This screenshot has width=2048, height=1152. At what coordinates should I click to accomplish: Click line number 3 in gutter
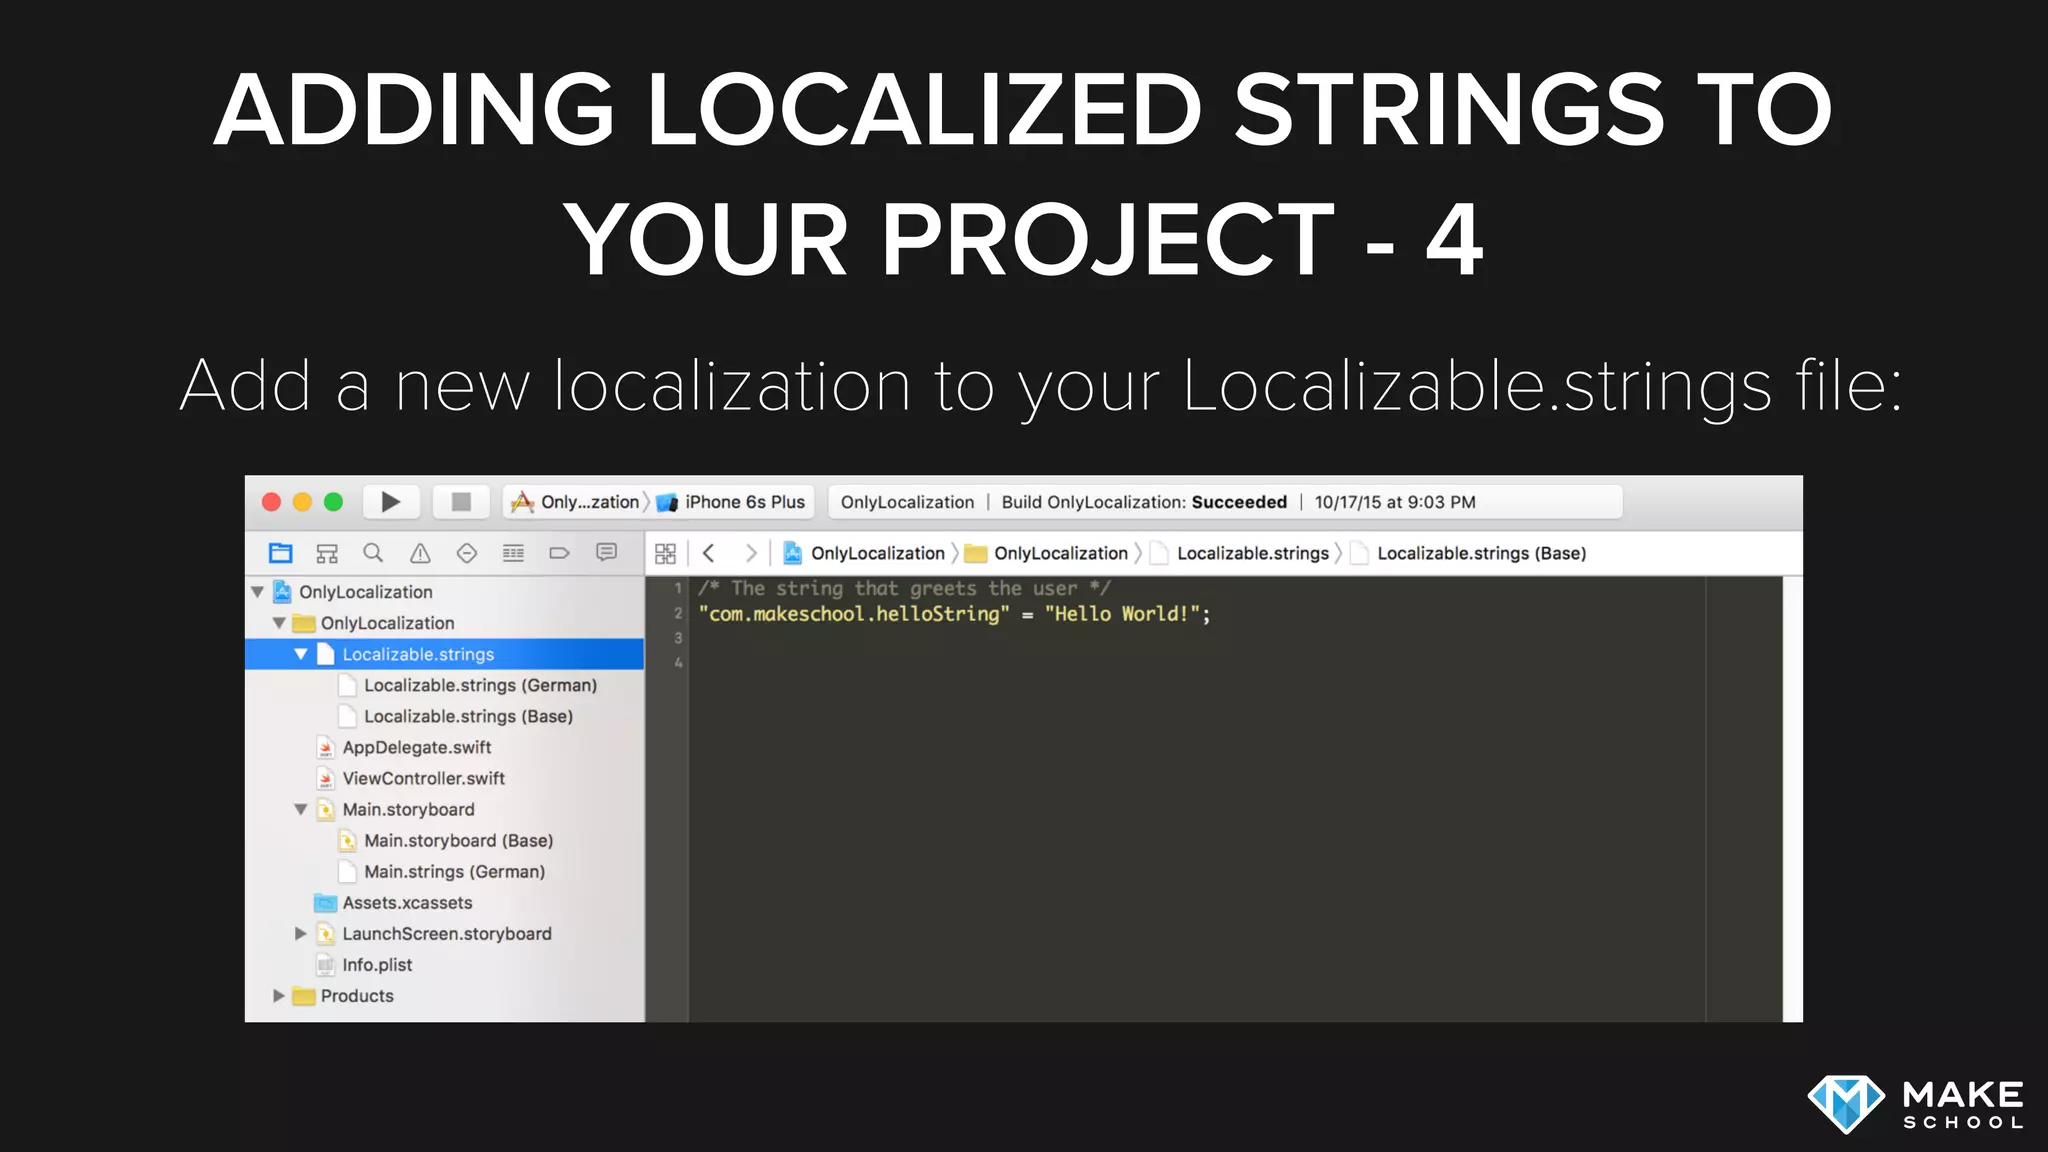click(x=678, y=638)
